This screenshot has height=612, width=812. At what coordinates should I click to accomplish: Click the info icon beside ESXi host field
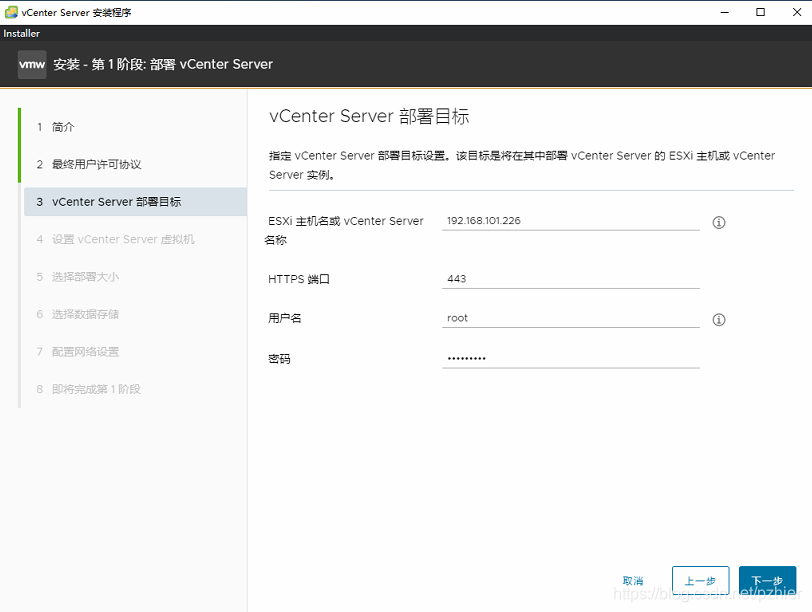coord(719,223)
